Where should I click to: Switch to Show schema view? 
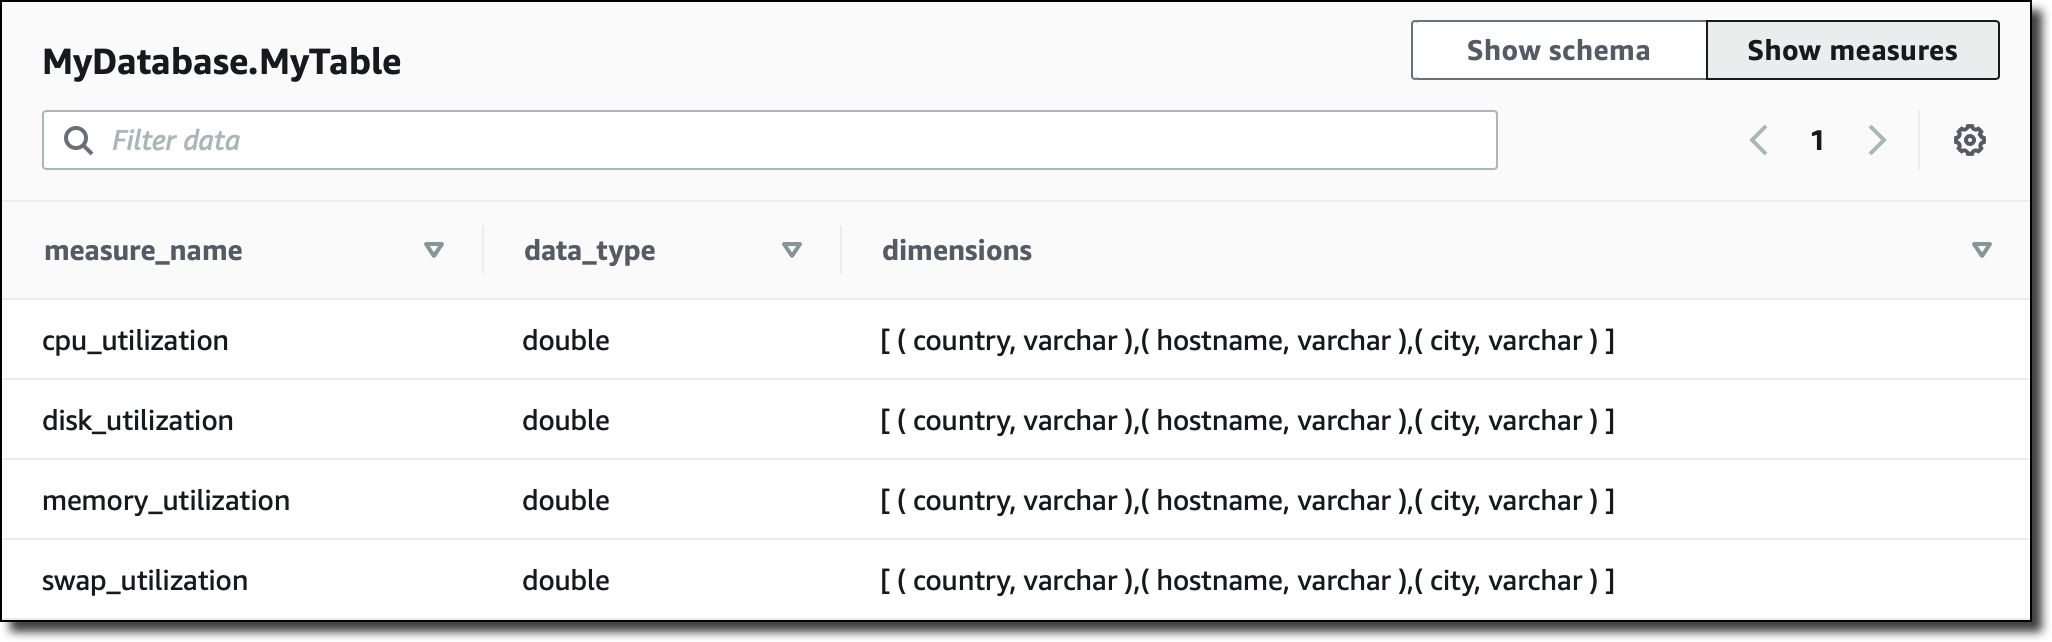point(1558,50)
